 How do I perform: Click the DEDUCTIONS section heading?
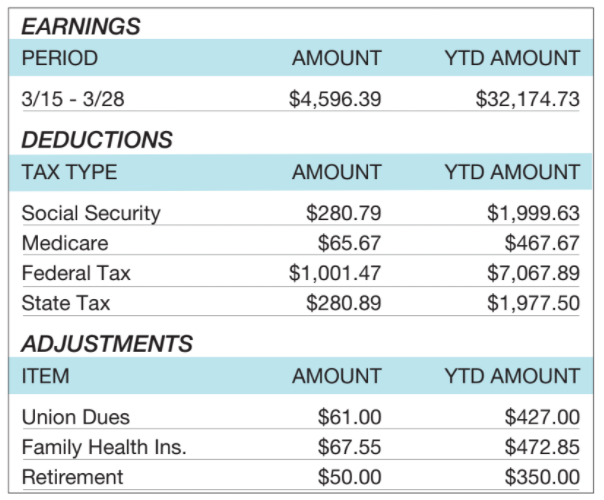[x=97, y=140]
